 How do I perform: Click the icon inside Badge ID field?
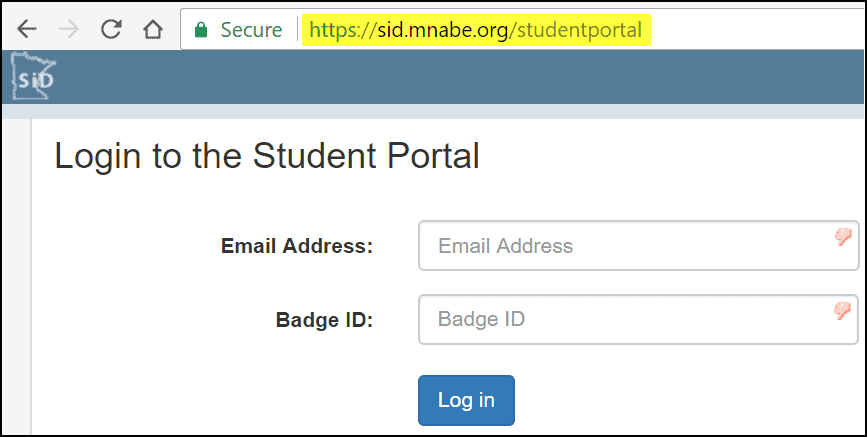(x=843, y=311)
